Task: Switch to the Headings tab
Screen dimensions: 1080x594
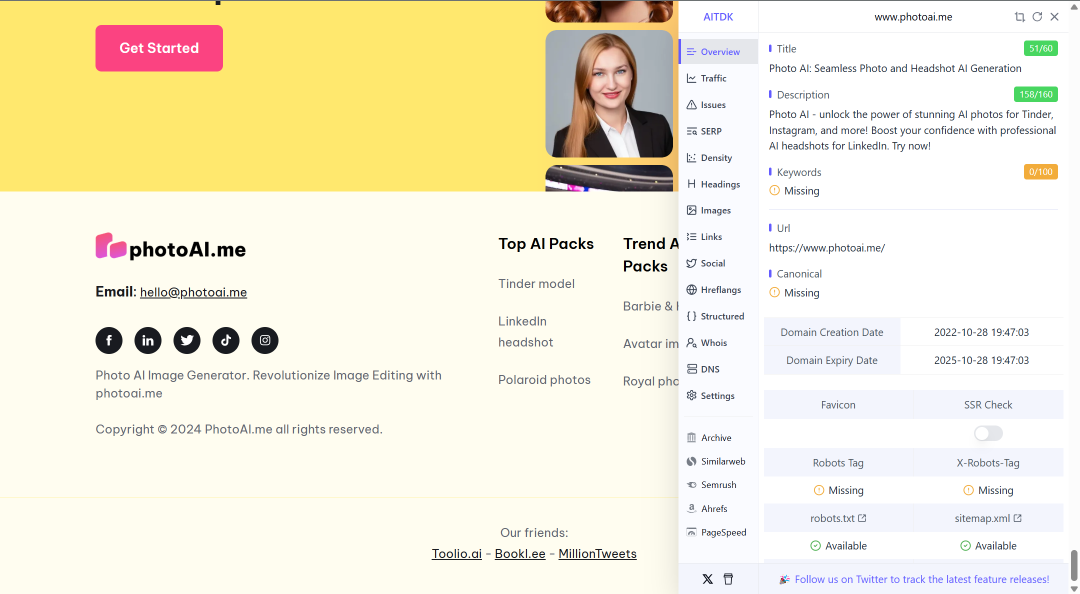Action: pyautogui.click(x=718, y=184)
